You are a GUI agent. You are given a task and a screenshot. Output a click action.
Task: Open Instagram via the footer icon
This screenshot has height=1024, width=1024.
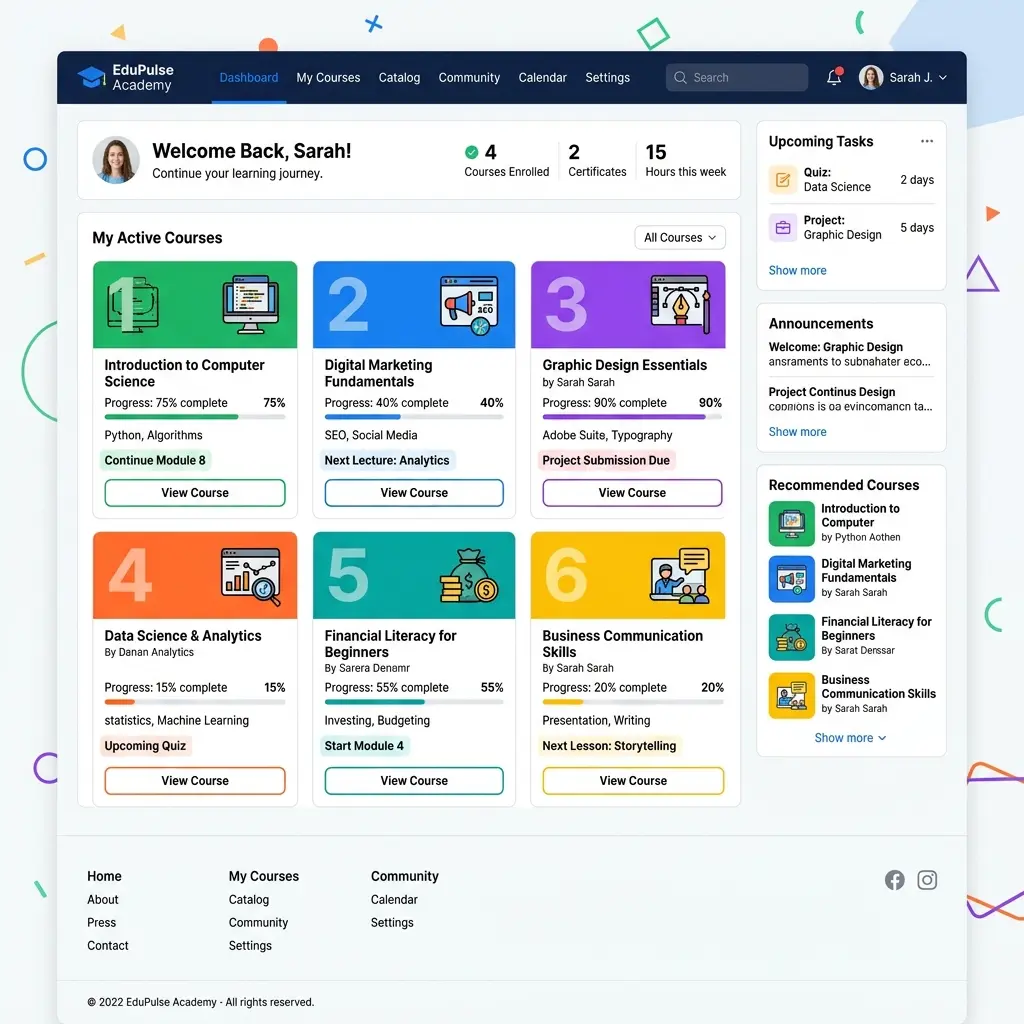927,880
